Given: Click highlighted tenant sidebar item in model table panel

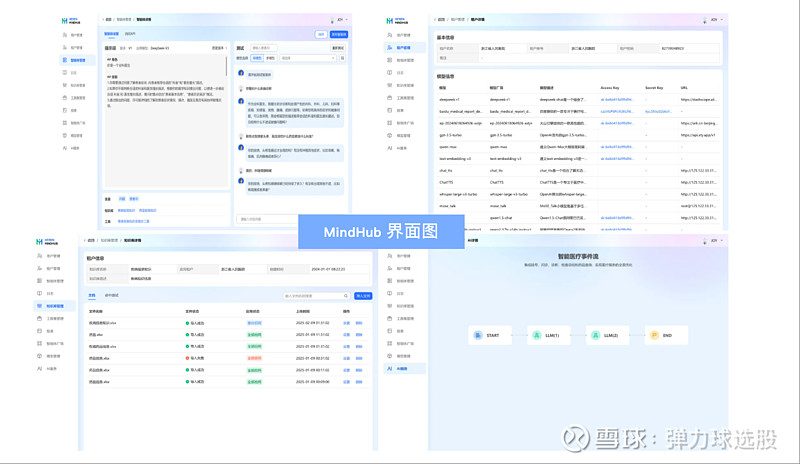Looking at the screenshot, I should click(x=404, y=47).
